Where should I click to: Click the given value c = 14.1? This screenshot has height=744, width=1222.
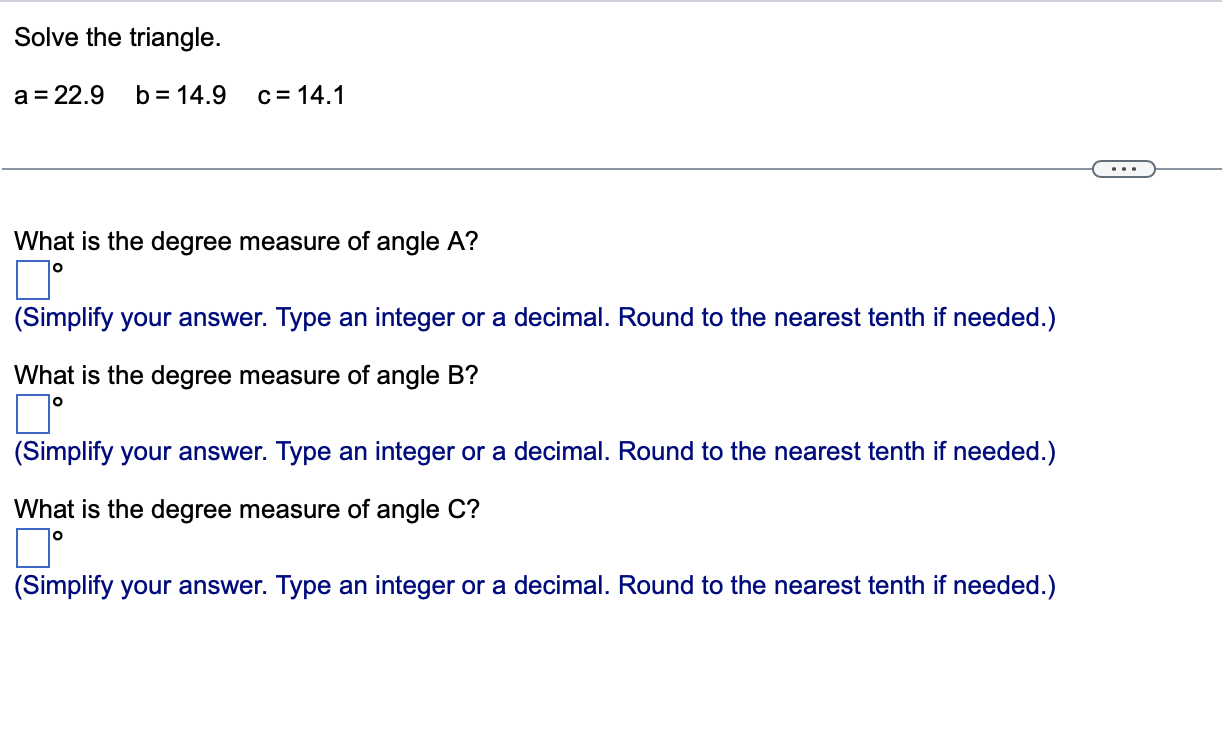tap(300, 96)
